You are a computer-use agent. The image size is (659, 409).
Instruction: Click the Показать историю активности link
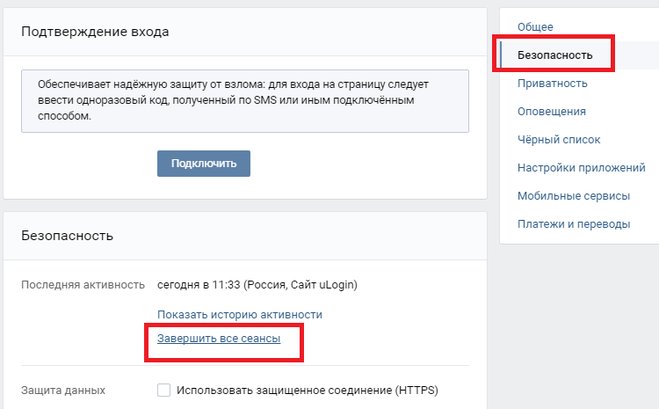point(240,314)
